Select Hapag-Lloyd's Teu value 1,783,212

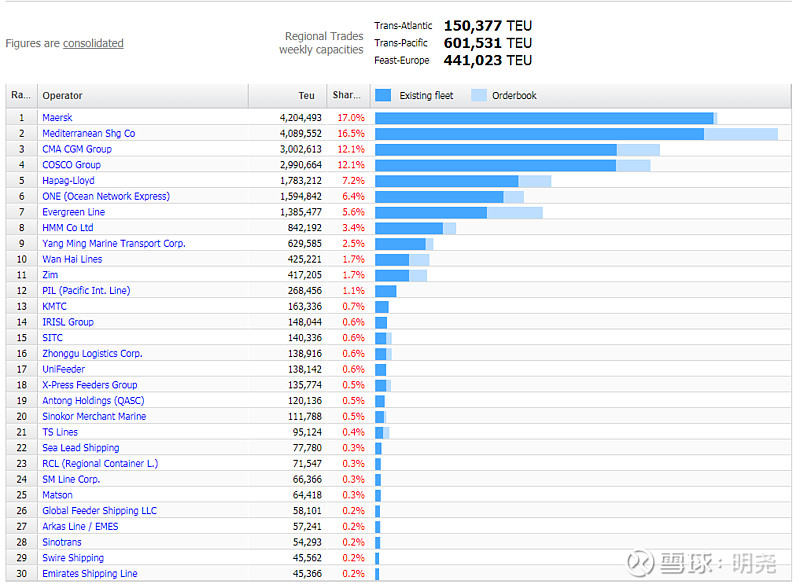pos(301,181)
